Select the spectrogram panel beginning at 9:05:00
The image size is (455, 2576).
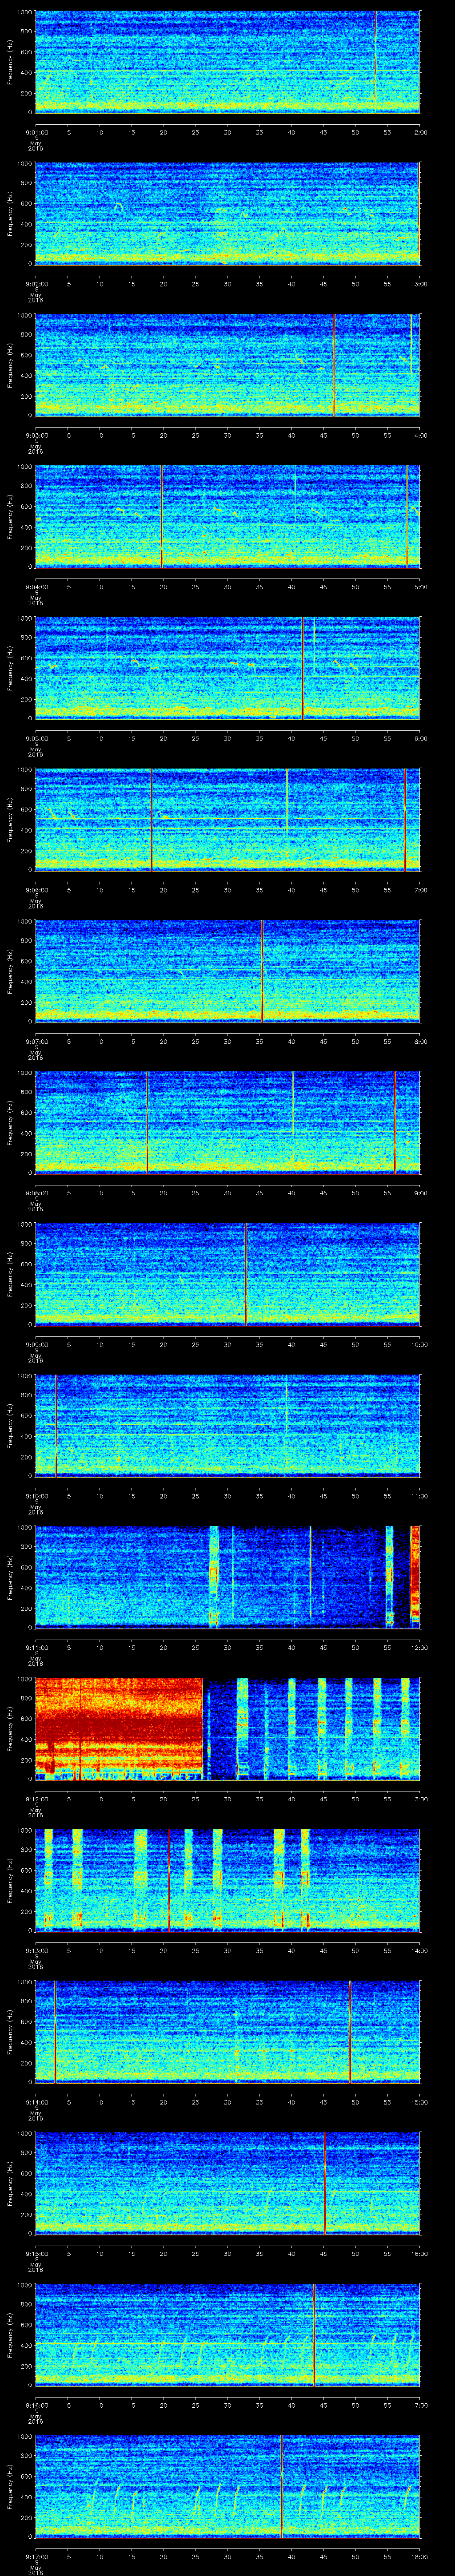click(x=228, y=668)
